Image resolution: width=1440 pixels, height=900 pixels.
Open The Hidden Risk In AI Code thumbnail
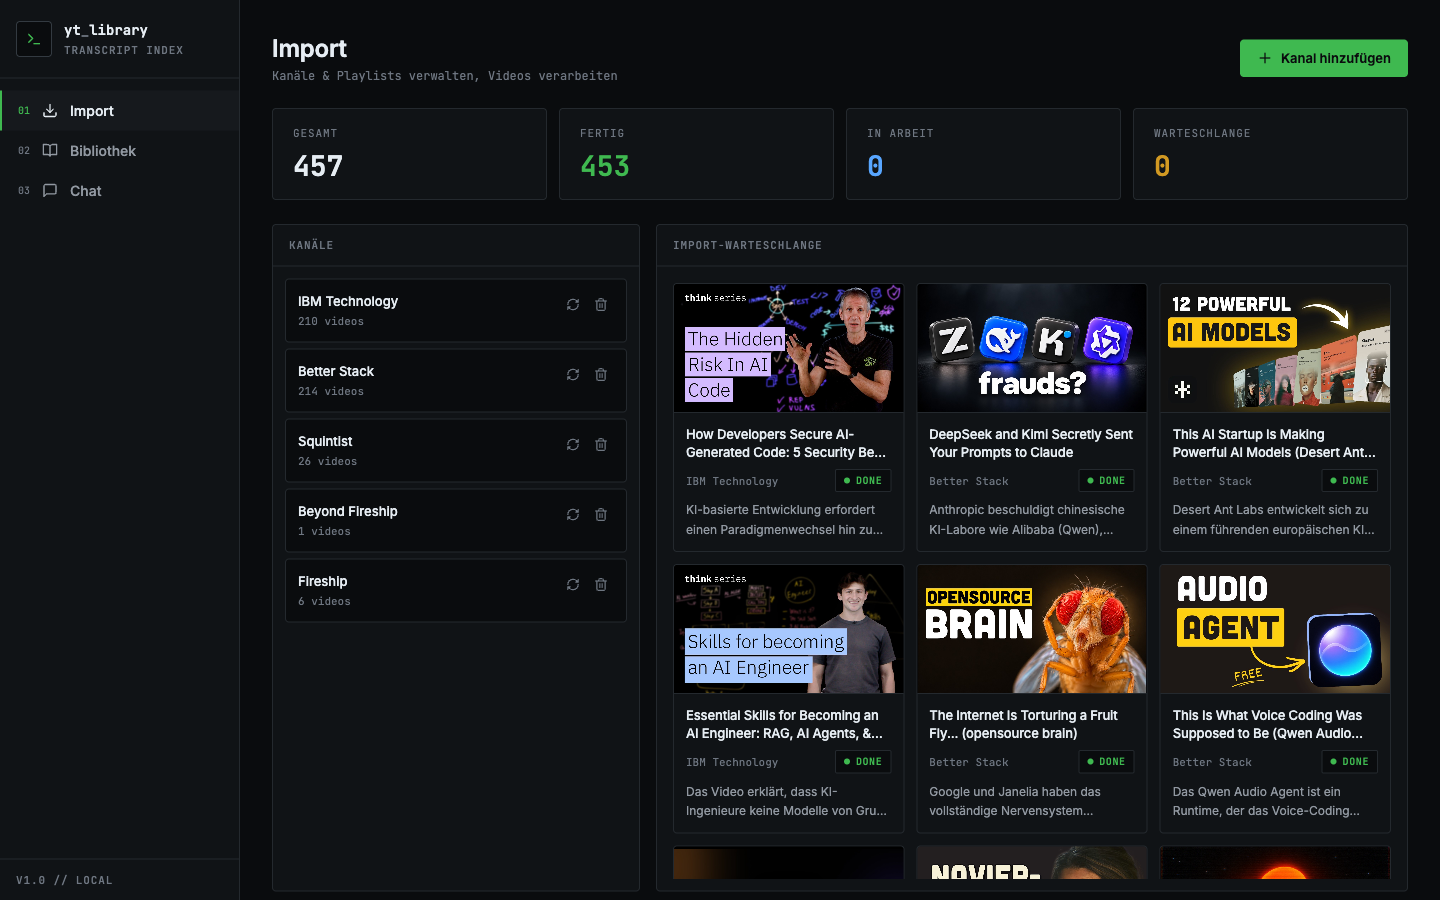tap(789, 348)
